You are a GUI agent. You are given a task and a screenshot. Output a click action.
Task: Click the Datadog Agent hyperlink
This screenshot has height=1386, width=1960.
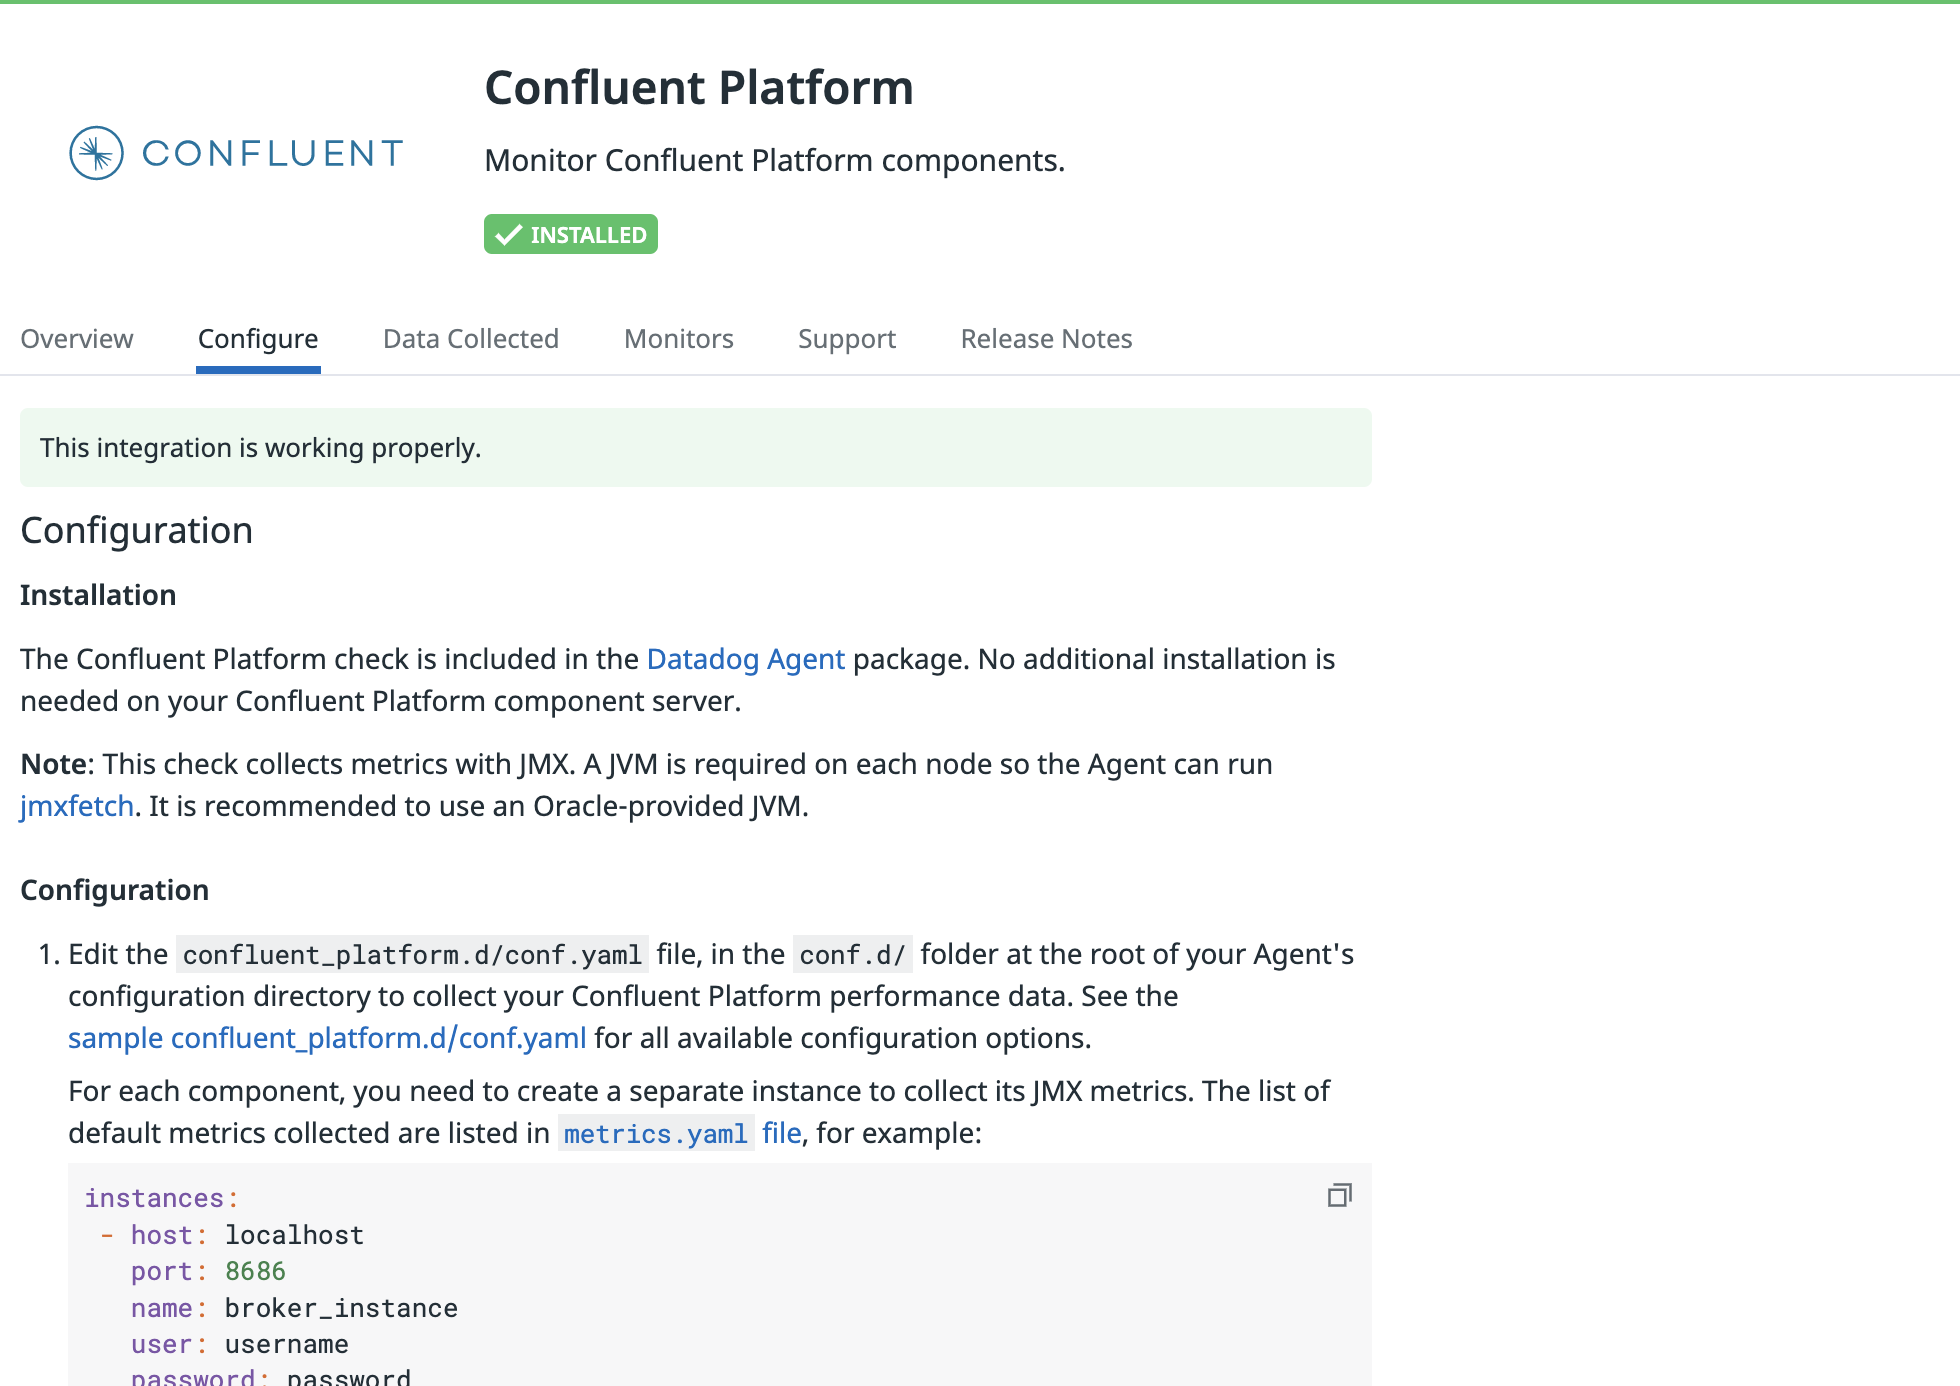745,658
